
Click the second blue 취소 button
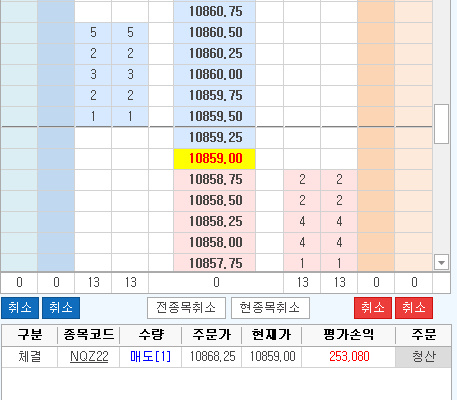tap(61, 308)
